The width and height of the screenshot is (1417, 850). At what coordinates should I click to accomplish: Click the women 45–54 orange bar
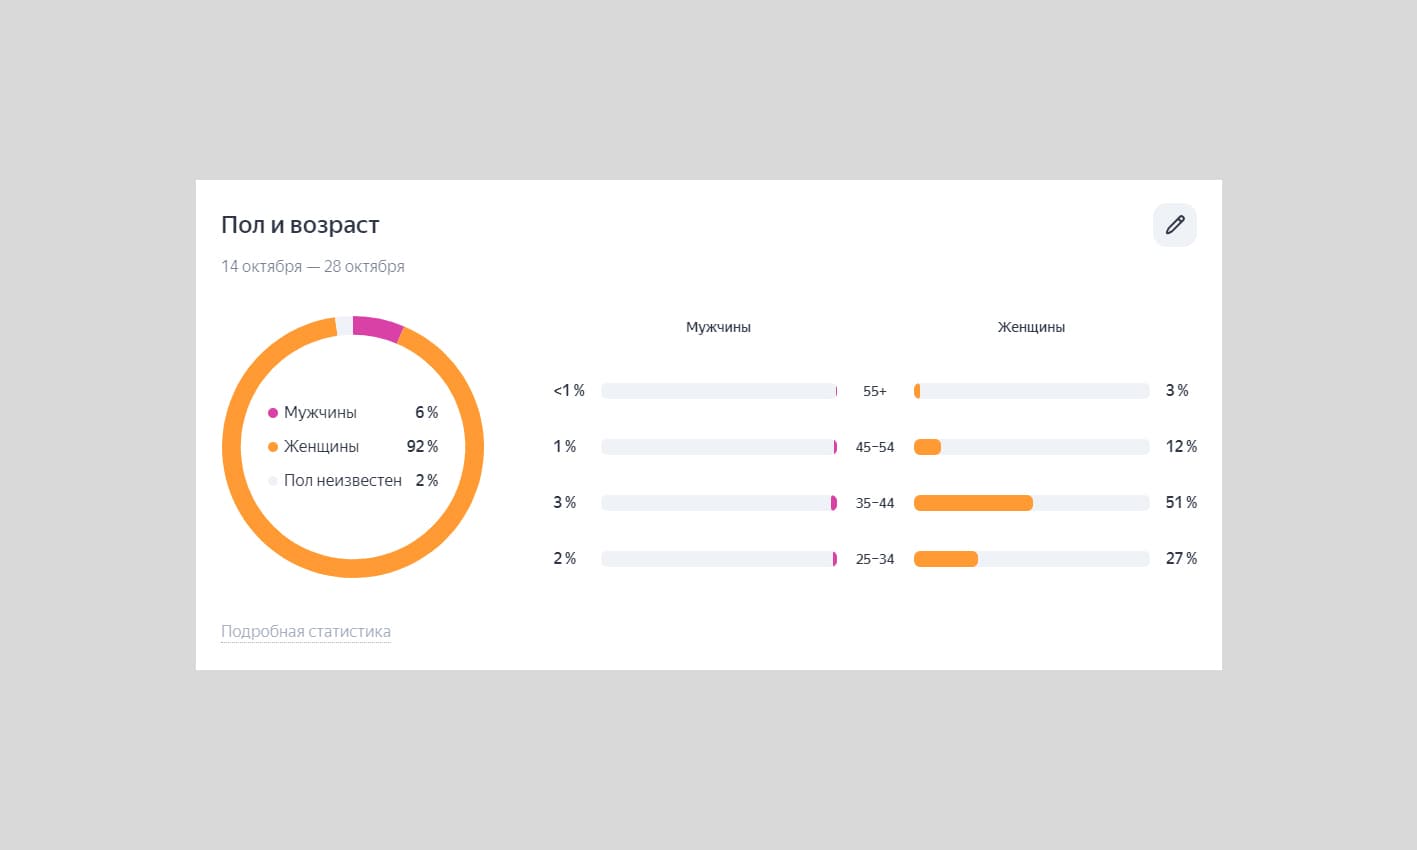point(927,447)
